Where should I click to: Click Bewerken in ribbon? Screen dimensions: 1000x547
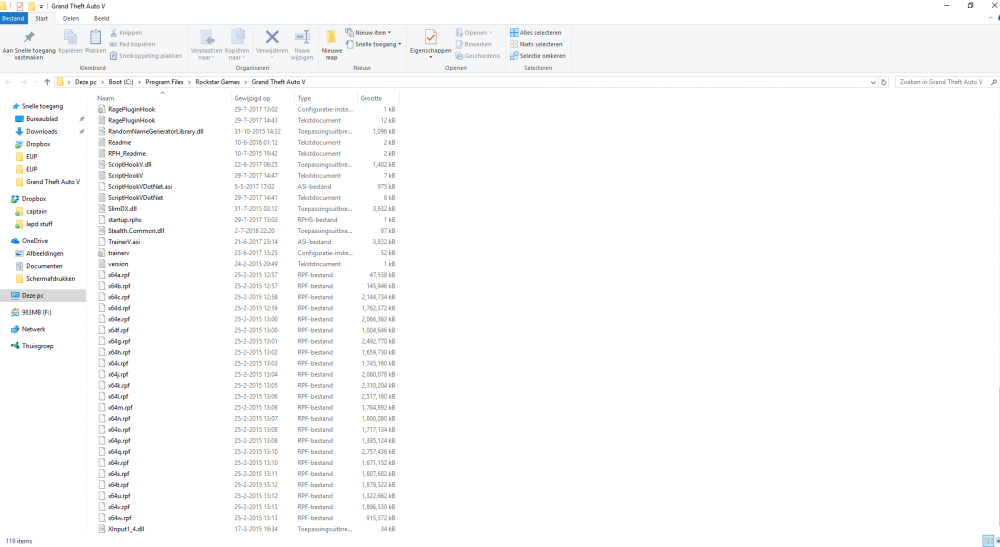[x=473, y=44]
